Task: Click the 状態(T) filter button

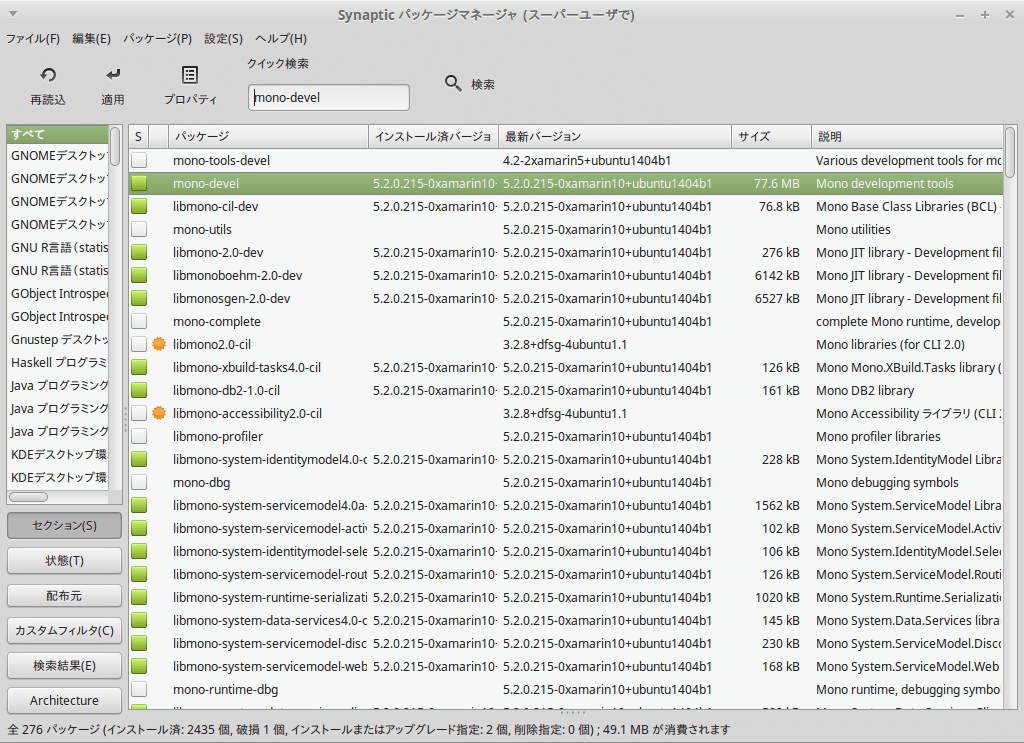Action: coord(64,560)
